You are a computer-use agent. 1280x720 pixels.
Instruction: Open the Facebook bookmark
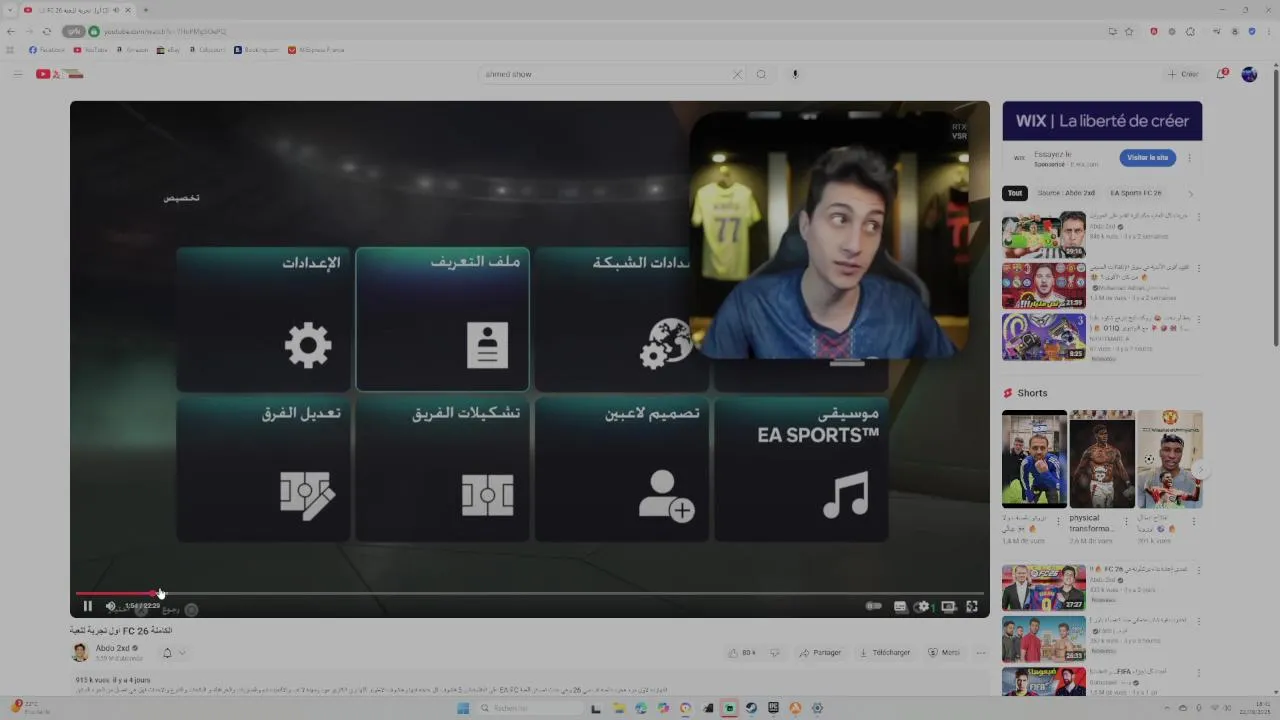[x=47, y=49]
